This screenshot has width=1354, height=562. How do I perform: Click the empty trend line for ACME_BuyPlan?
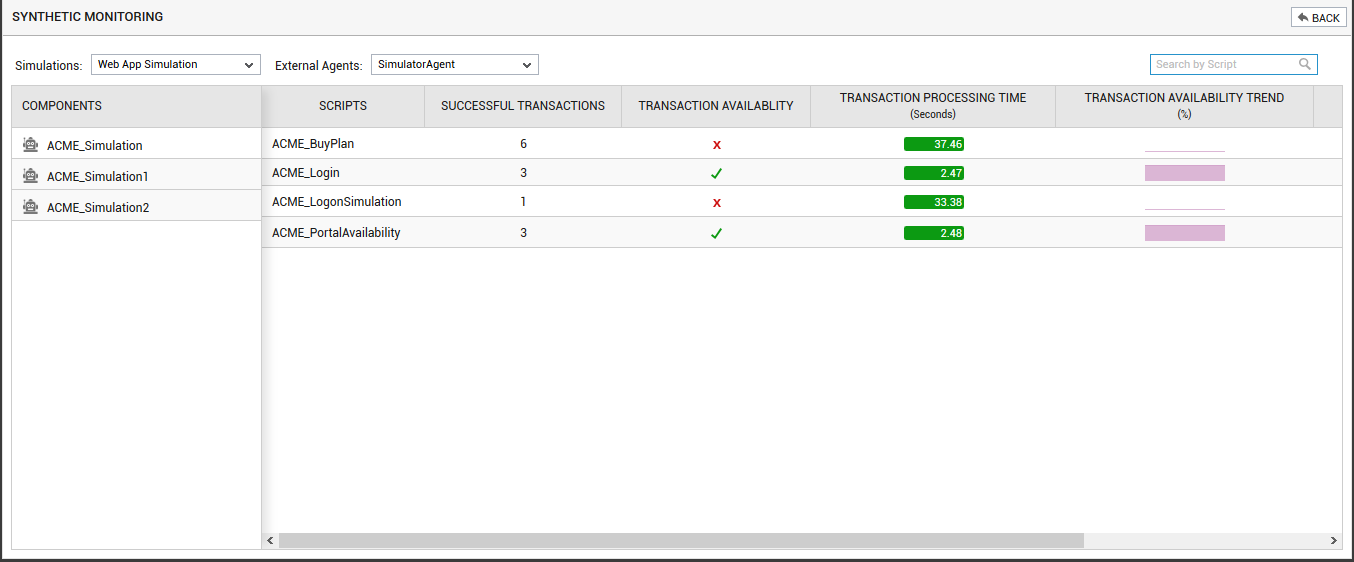coord(1185,151)
